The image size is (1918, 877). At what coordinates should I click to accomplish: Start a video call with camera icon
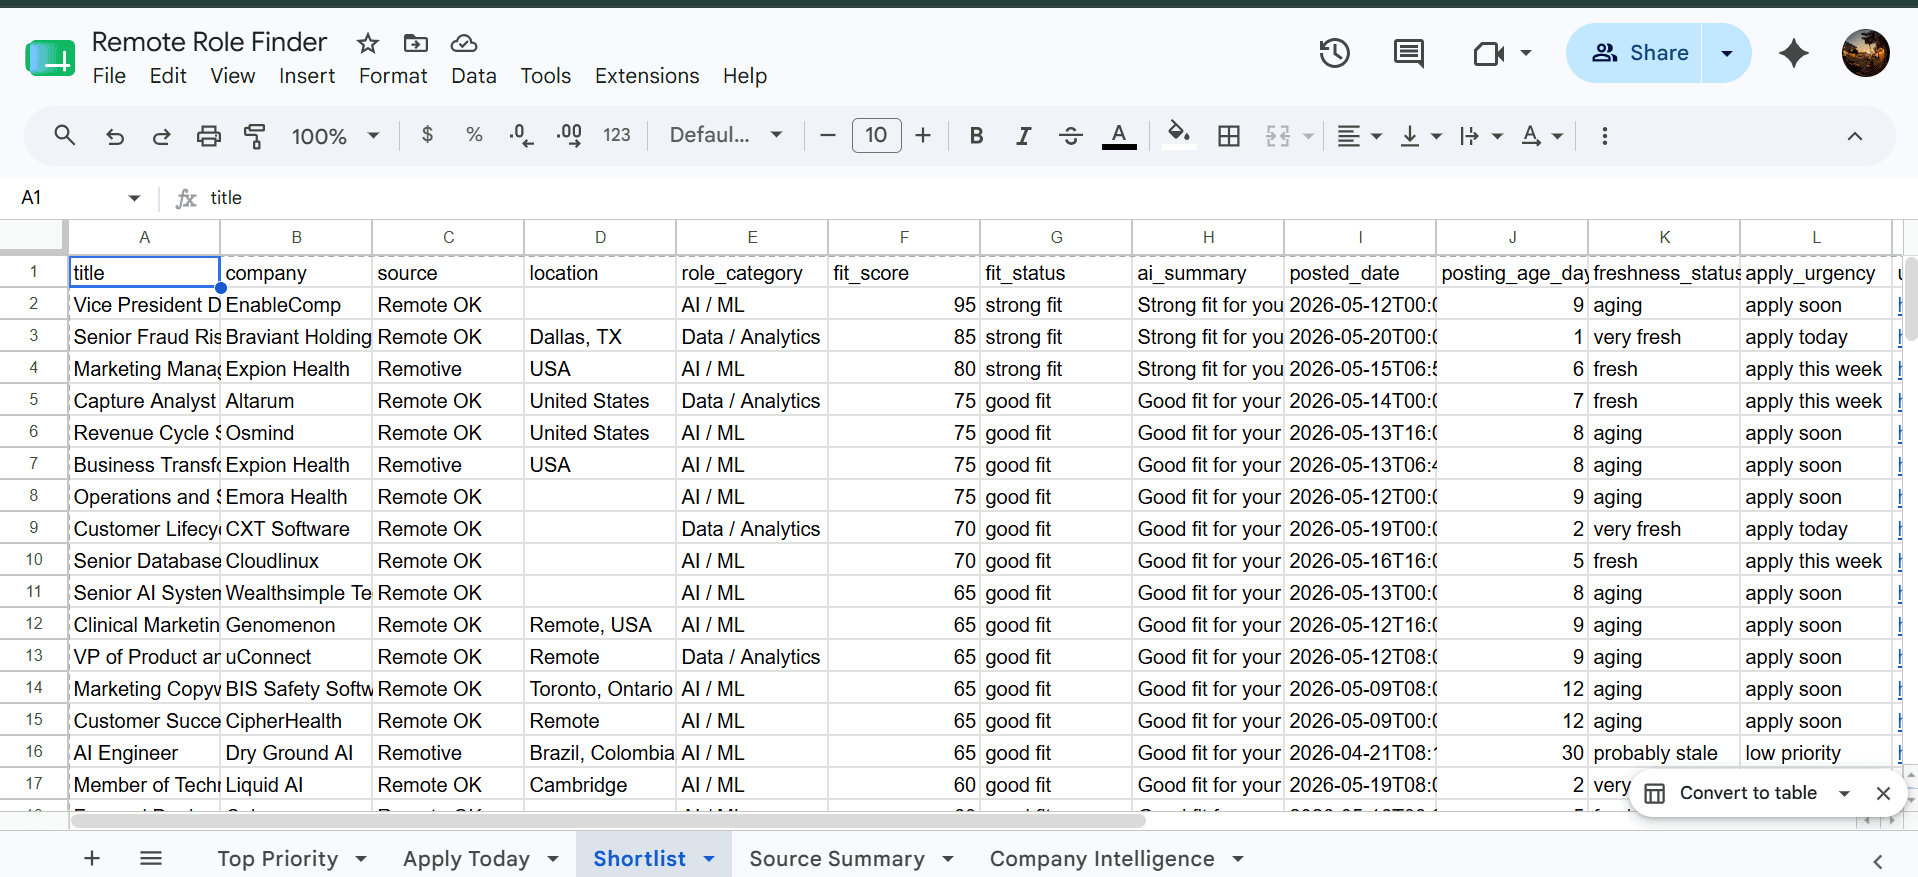[x=1489, y=53]
